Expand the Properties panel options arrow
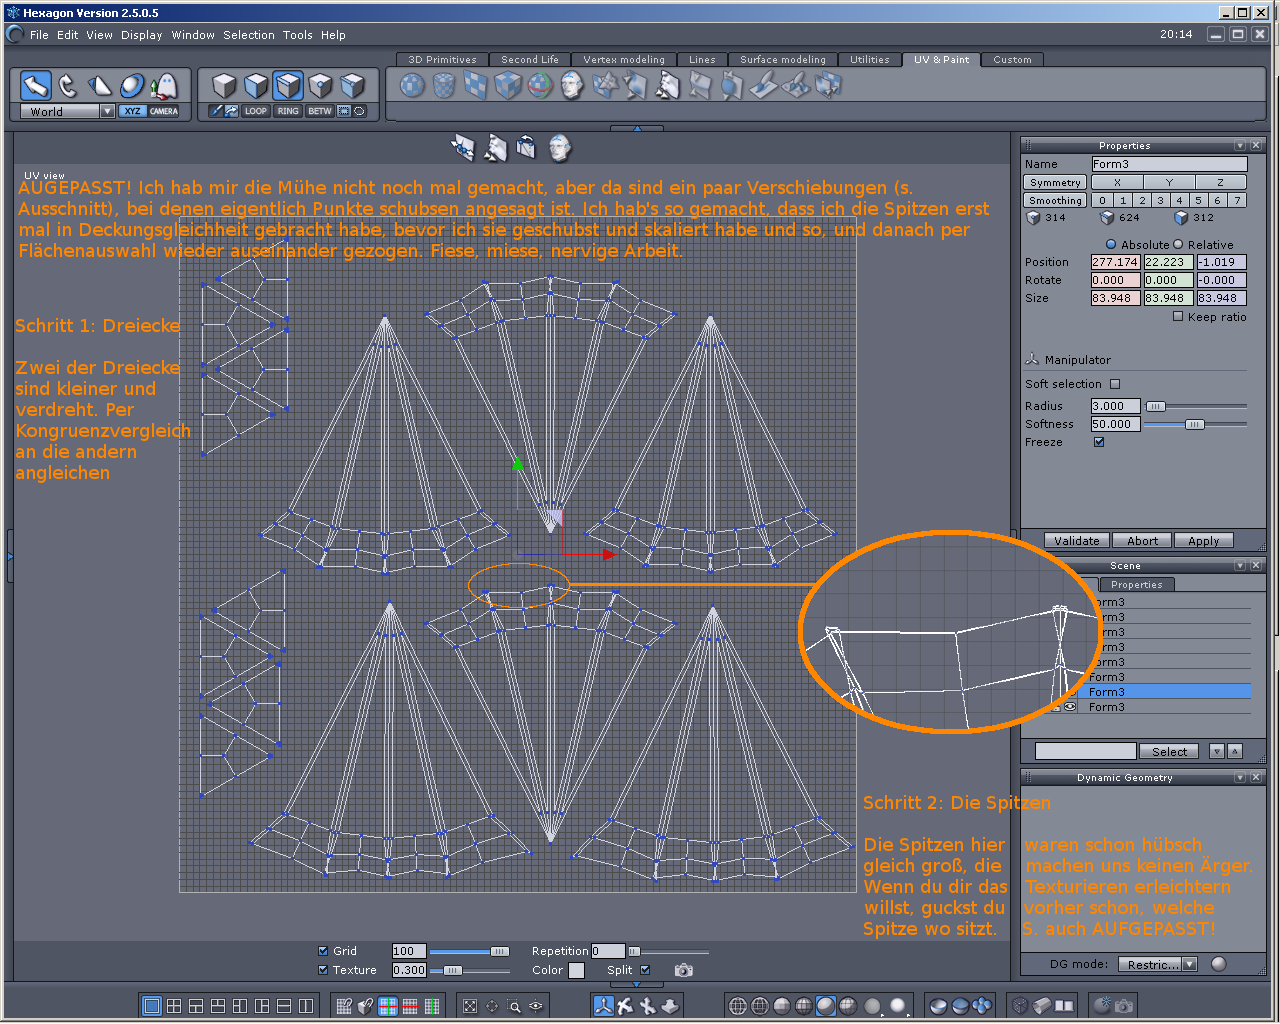1280x1024 pixels. (1240, 146)
